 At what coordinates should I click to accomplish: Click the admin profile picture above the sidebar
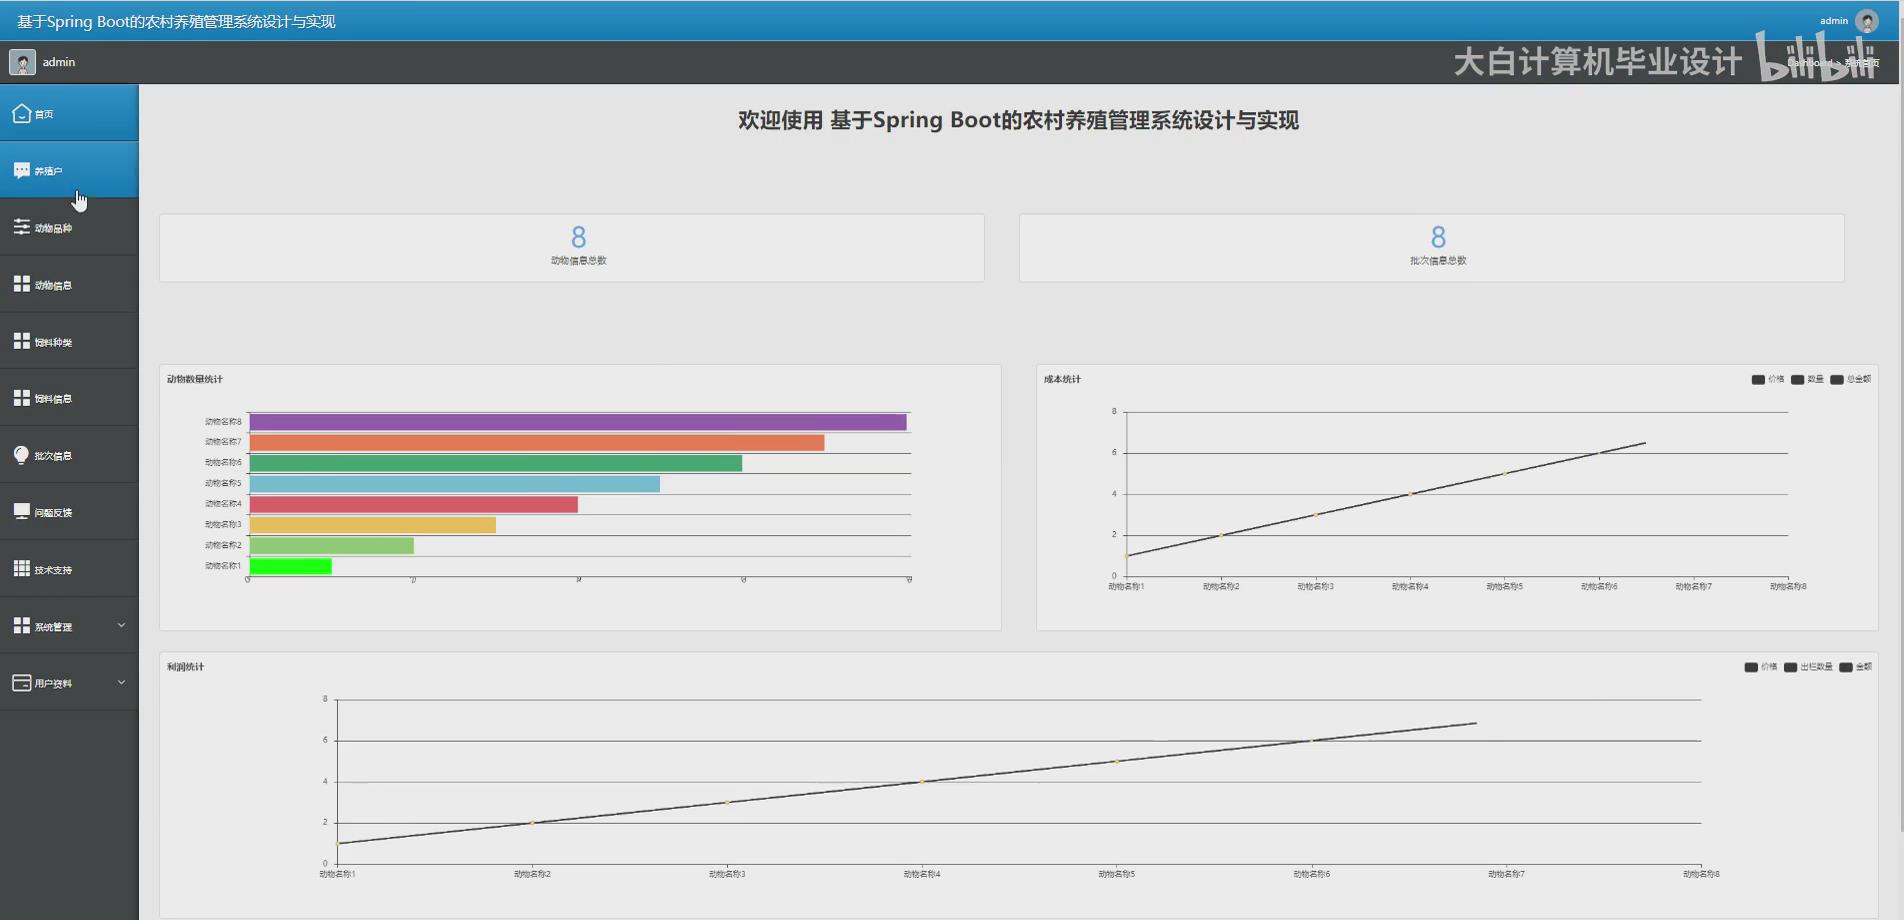(x=22, y=62)
